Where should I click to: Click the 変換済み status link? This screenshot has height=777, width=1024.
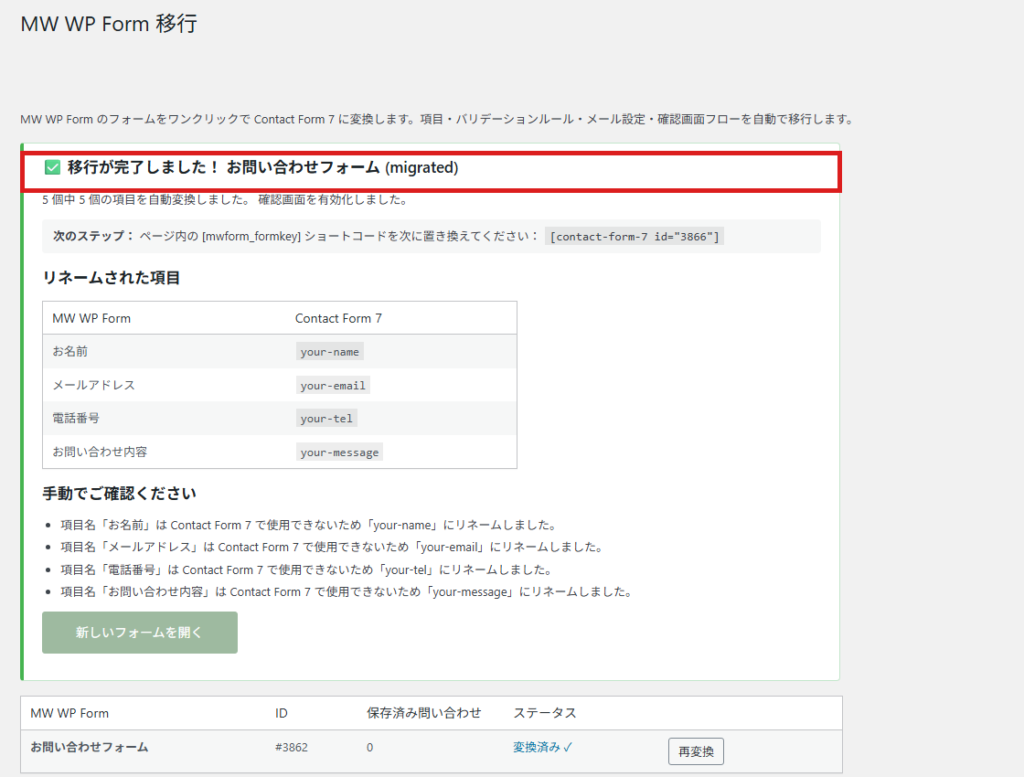(x=543, y=747)
